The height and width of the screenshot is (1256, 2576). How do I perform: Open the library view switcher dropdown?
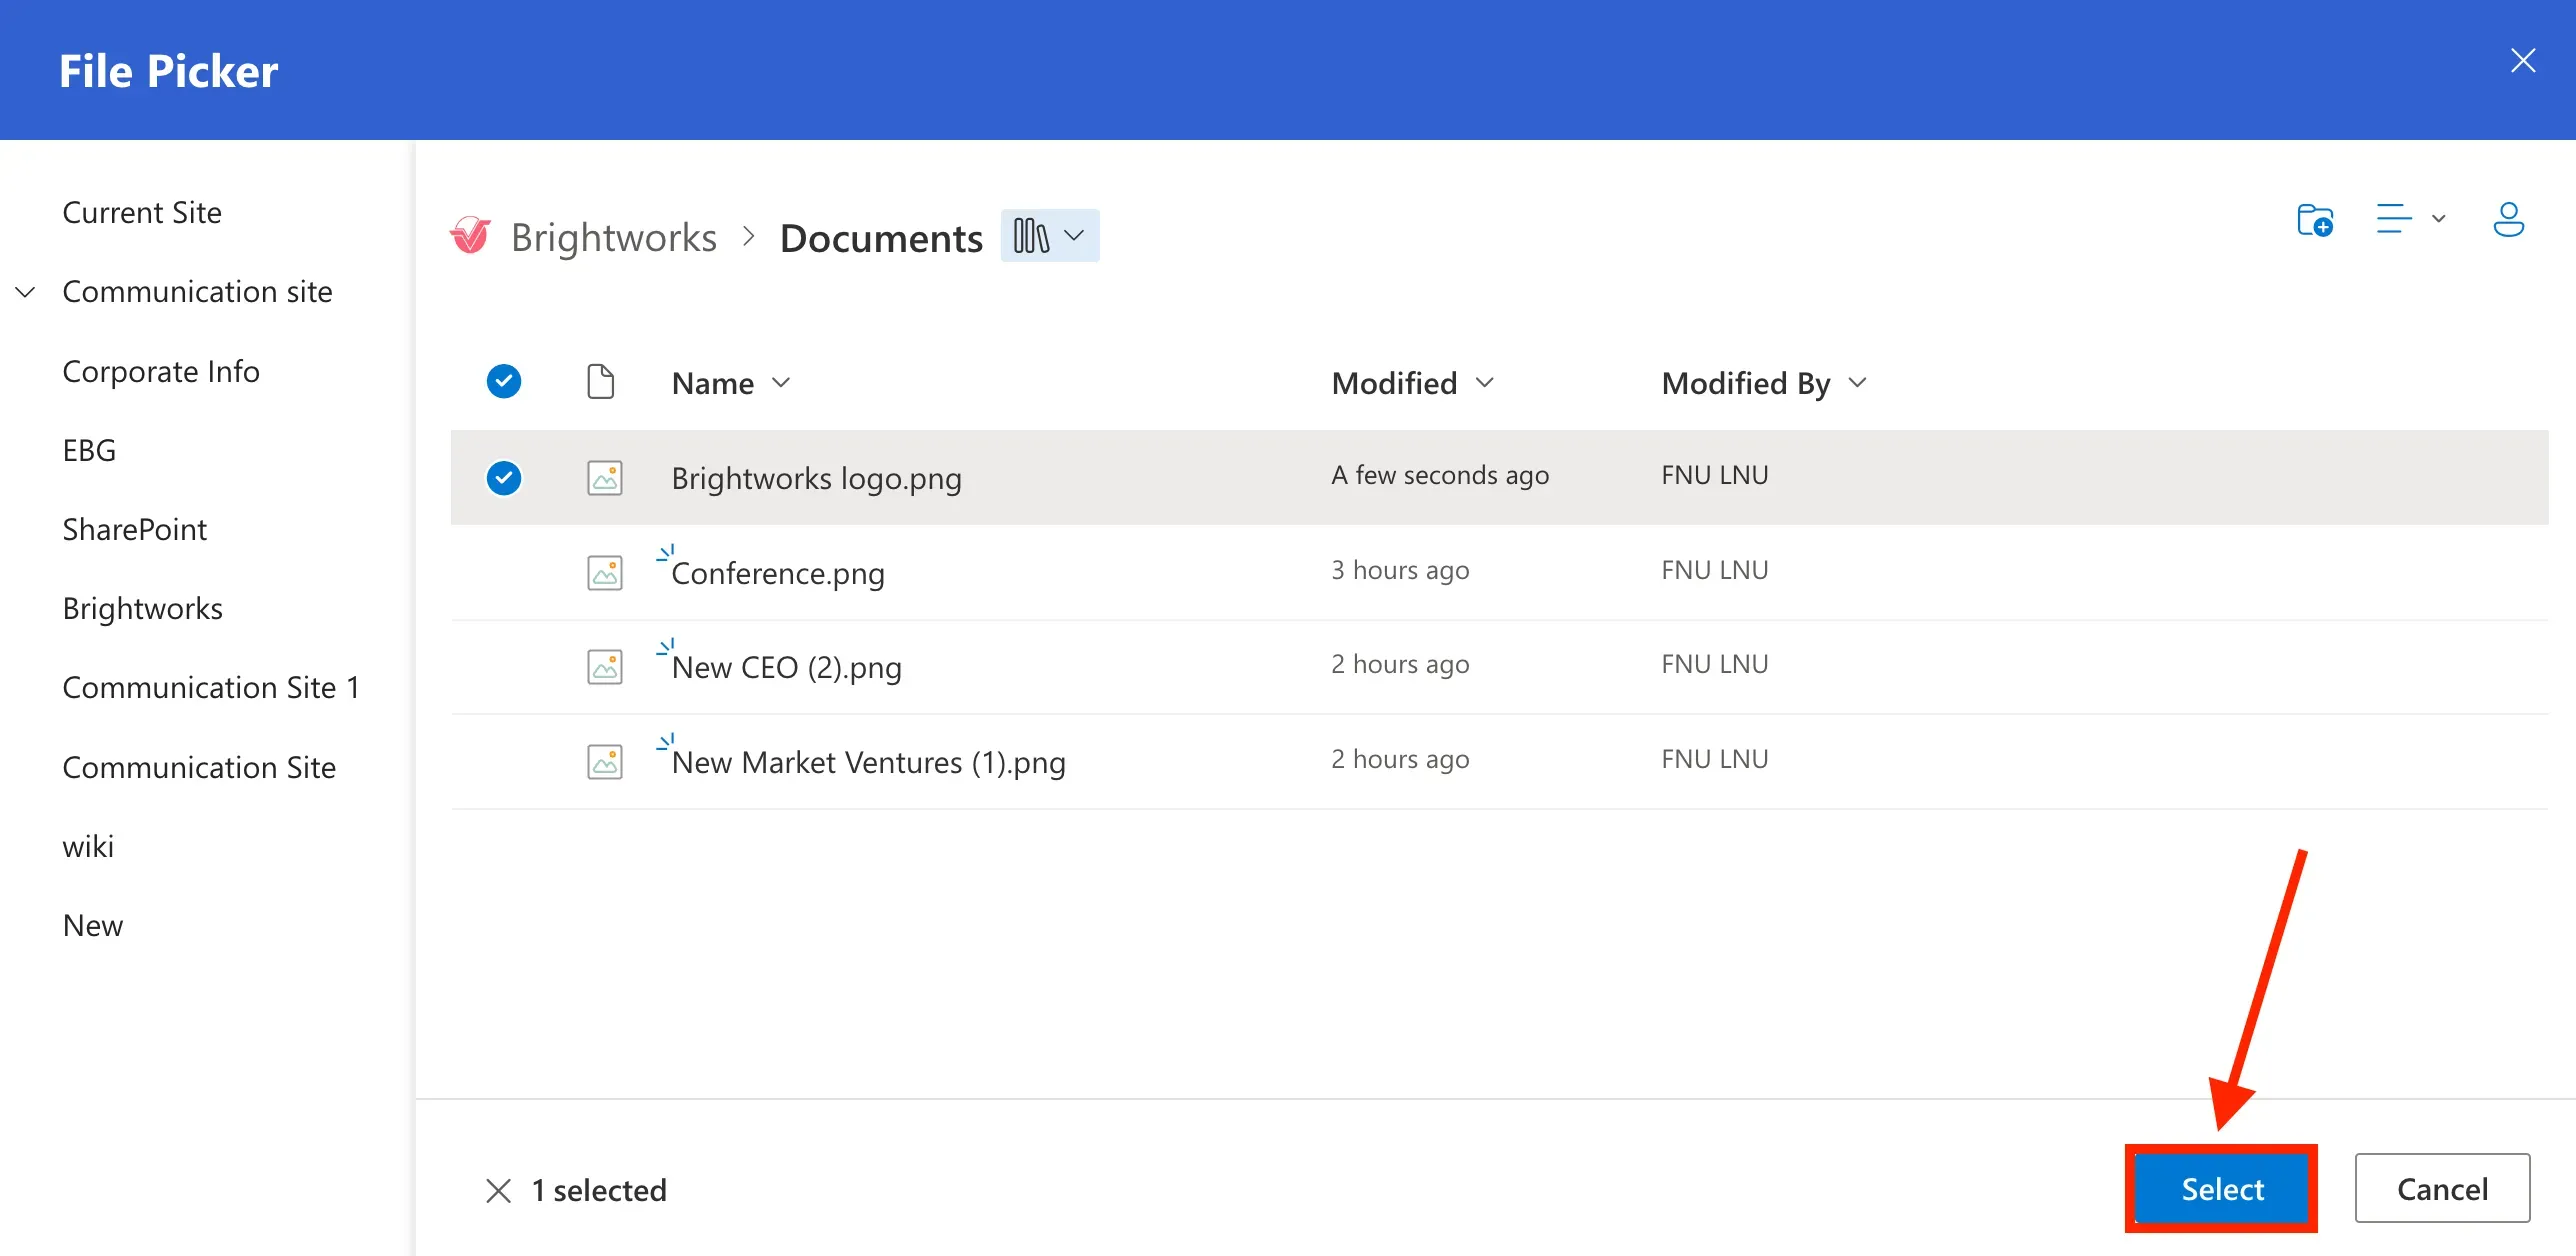1050,236
